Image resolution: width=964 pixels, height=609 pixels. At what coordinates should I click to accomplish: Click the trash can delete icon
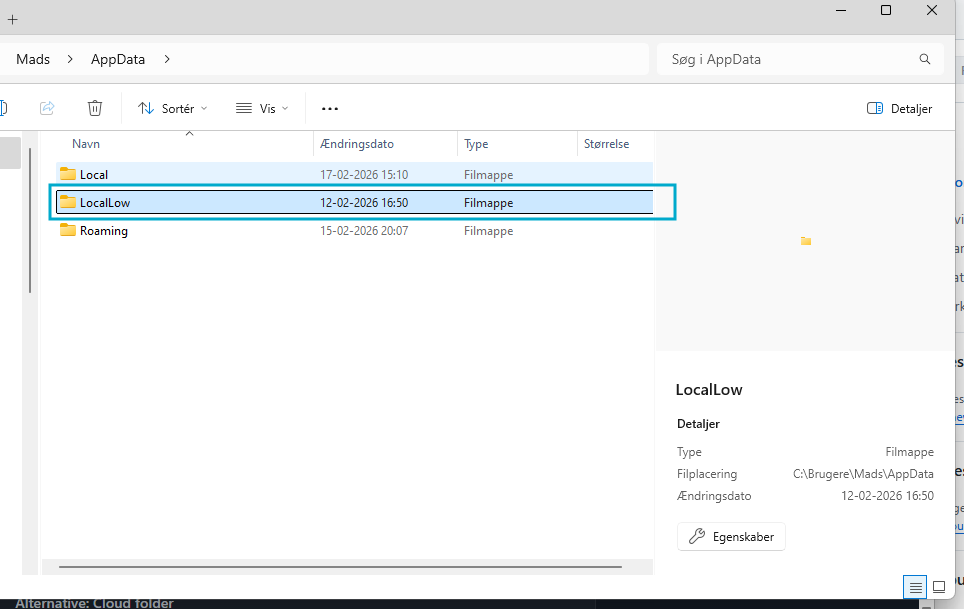coord(95,108)
